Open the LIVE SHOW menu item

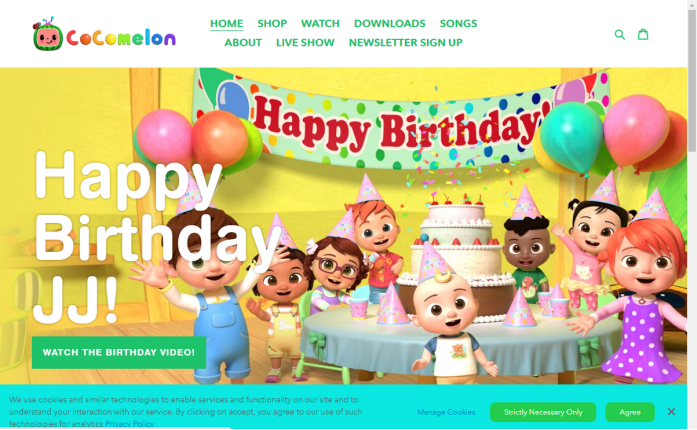[x=305, y=43]
